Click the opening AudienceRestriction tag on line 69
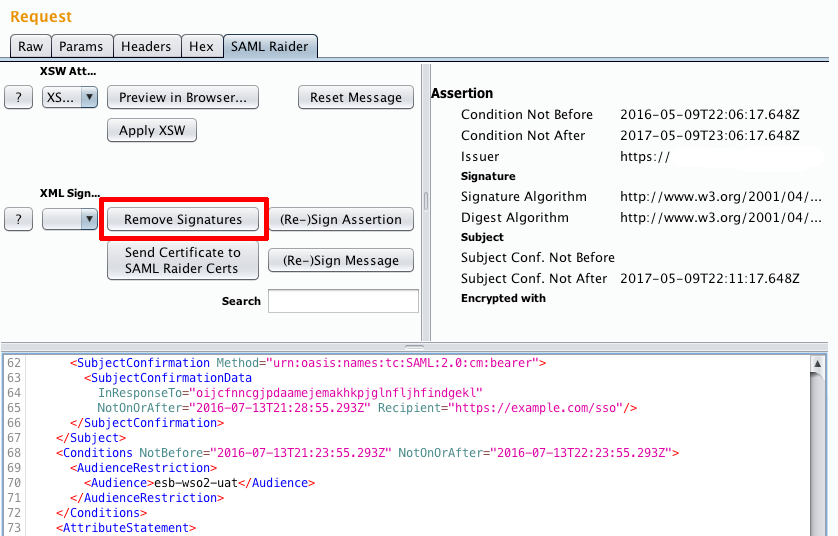 [143, 468]
